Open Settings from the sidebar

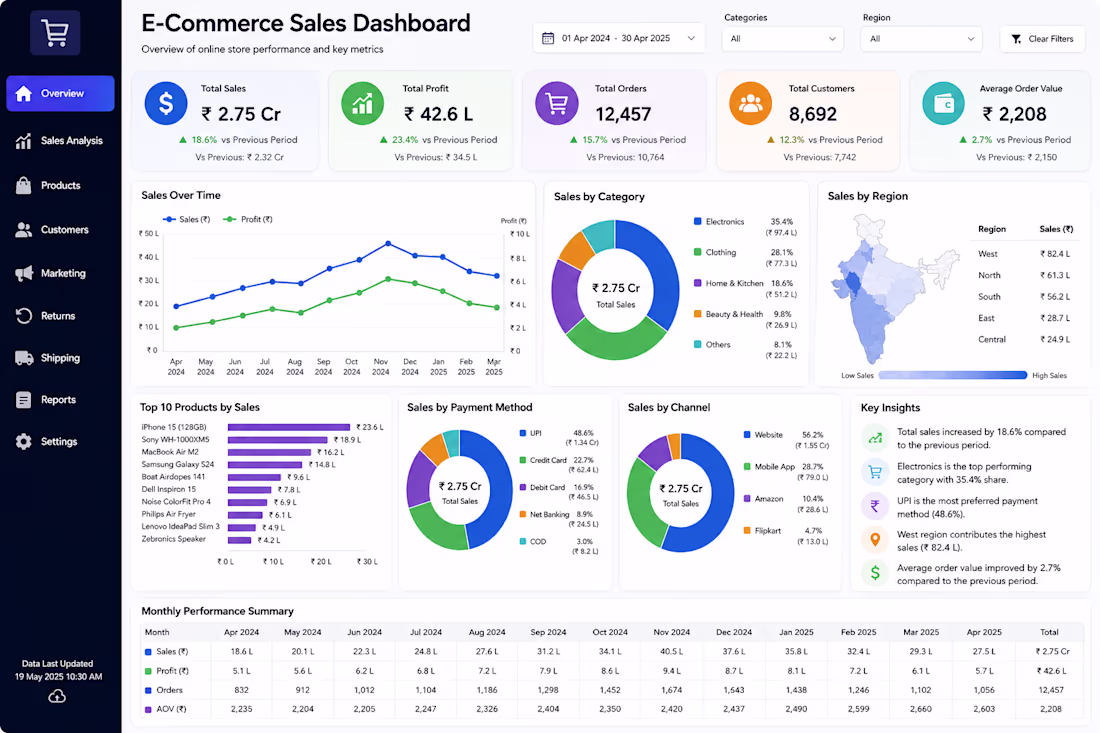(60, 442)
